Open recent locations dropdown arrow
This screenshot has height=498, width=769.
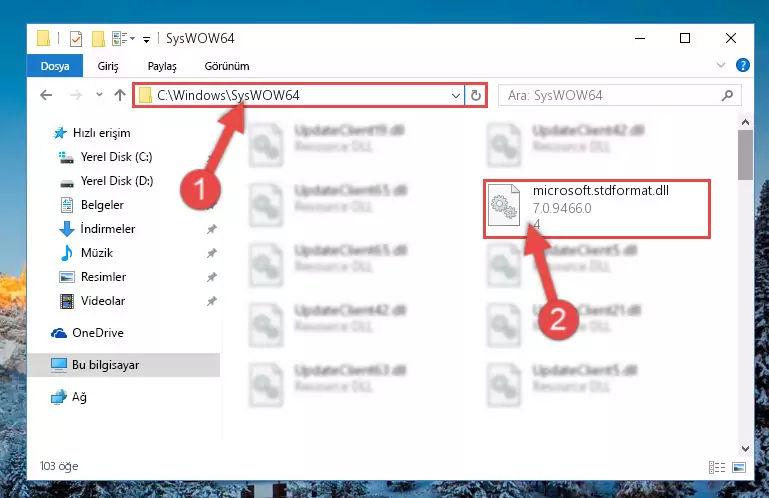click(99, 95)
